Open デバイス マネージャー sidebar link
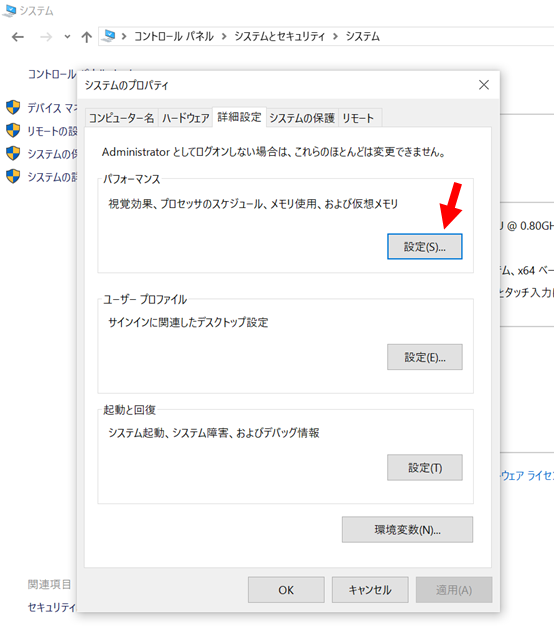Screen dimensions: 554x632 point(52,108)
